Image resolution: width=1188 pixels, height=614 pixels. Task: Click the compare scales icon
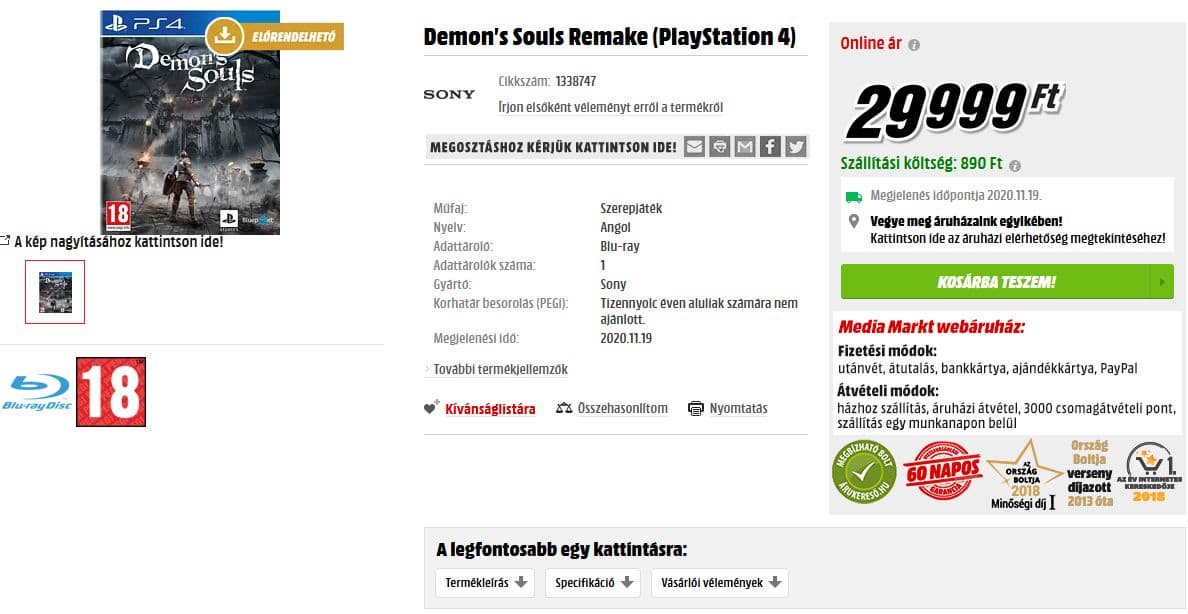pyautogui.click(x=564, y=408)
